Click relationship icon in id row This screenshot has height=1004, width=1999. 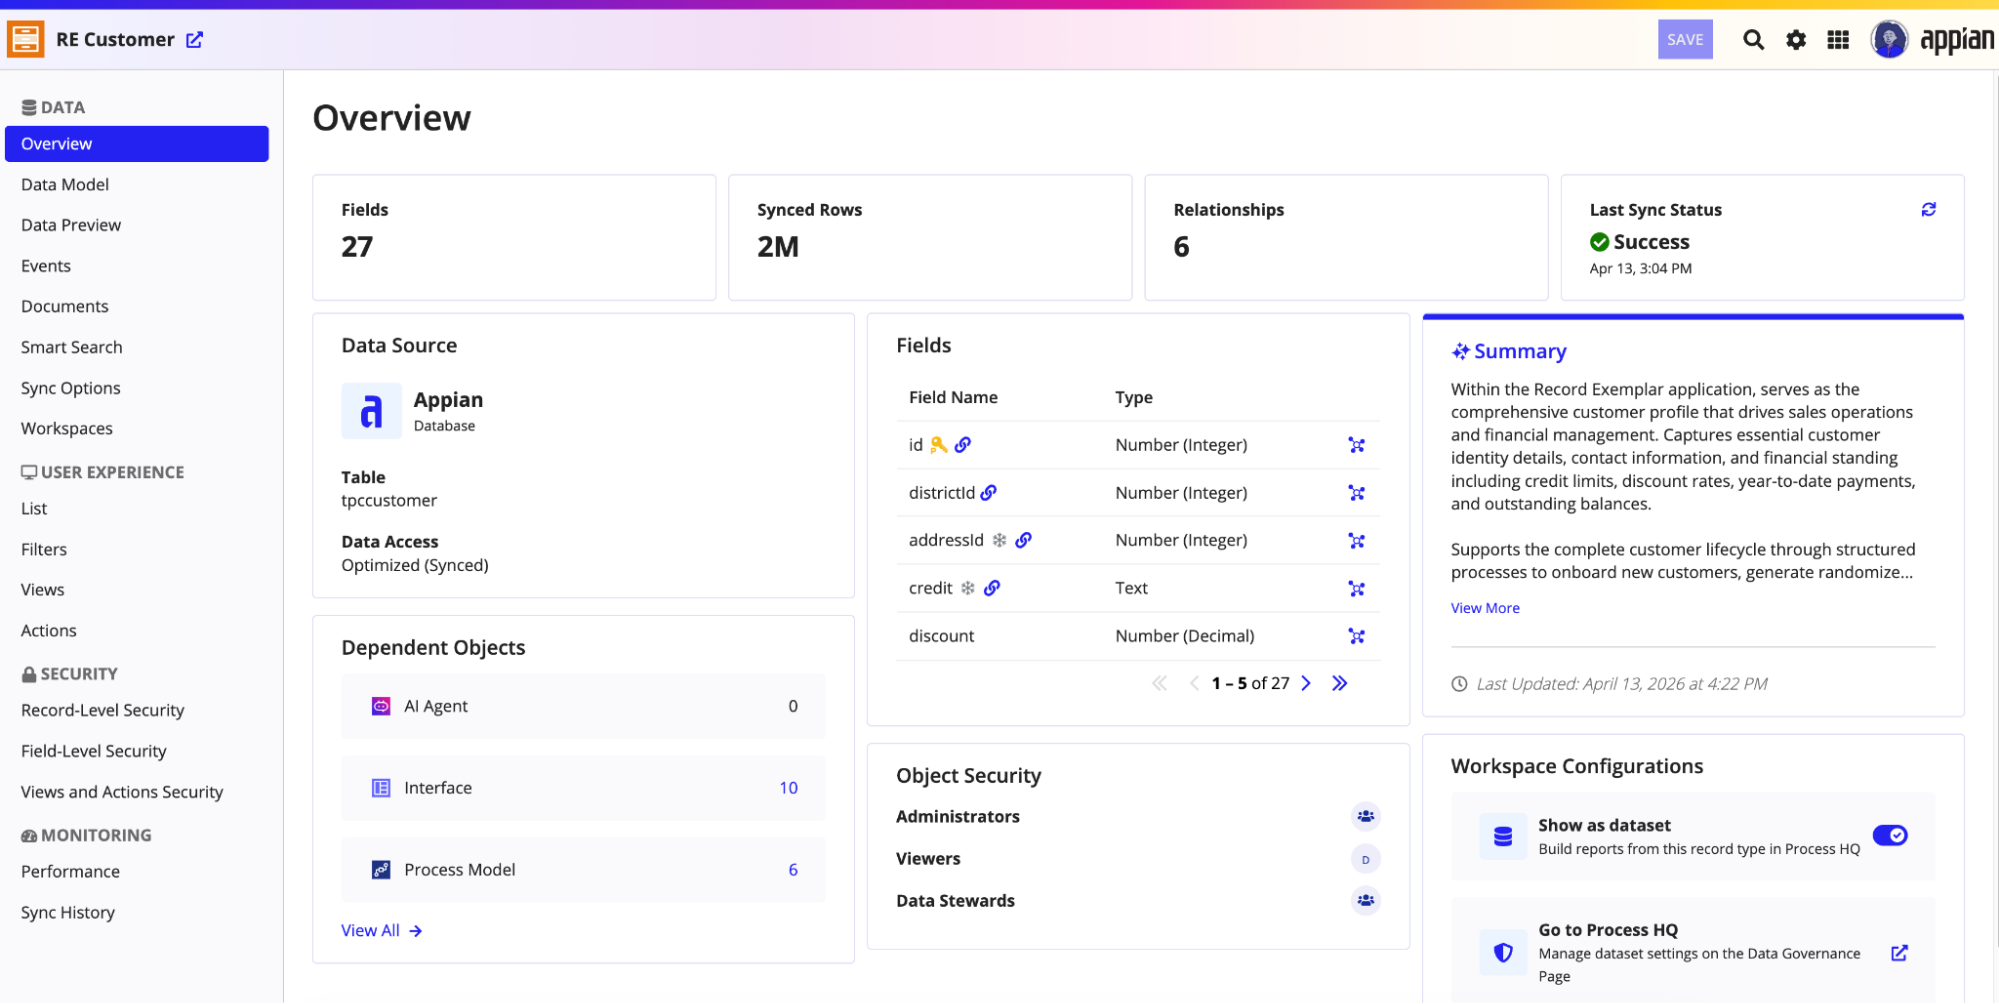pyautogui.click(x=1356, y=445)
